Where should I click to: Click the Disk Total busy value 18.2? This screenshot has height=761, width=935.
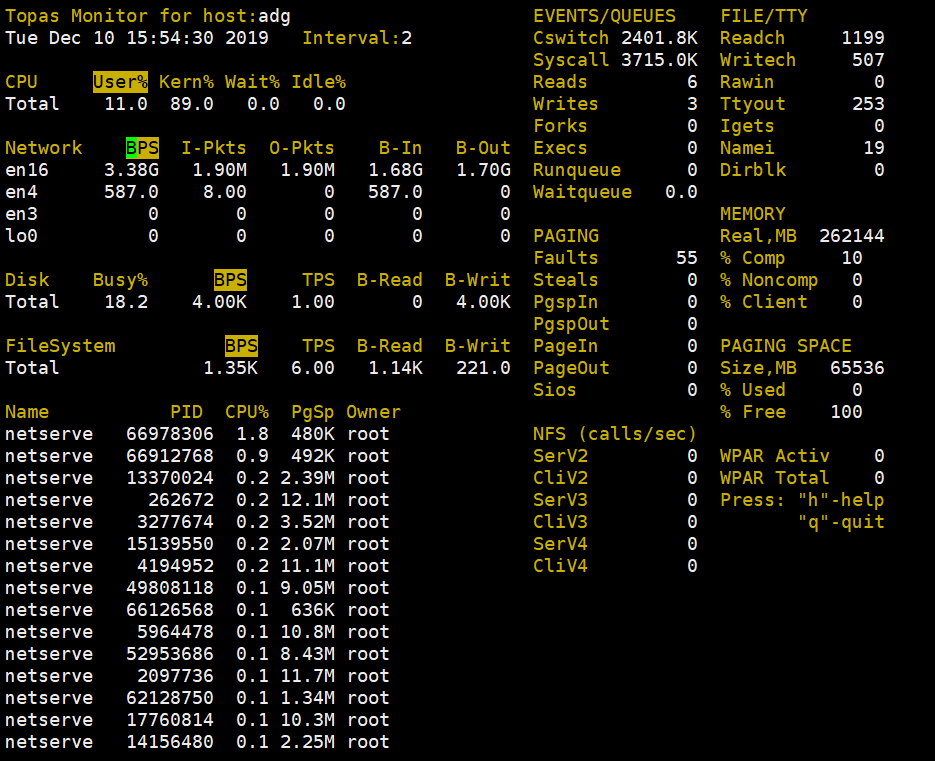126,302
